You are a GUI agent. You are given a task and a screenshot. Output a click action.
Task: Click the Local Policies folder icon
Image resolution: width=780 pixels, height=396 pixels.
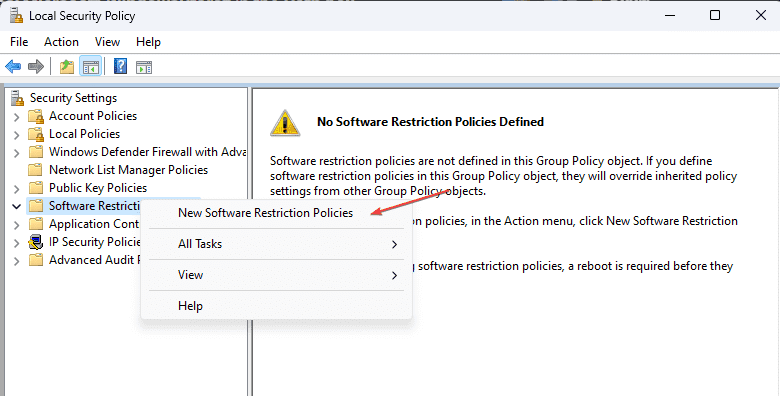pos(36,134)
